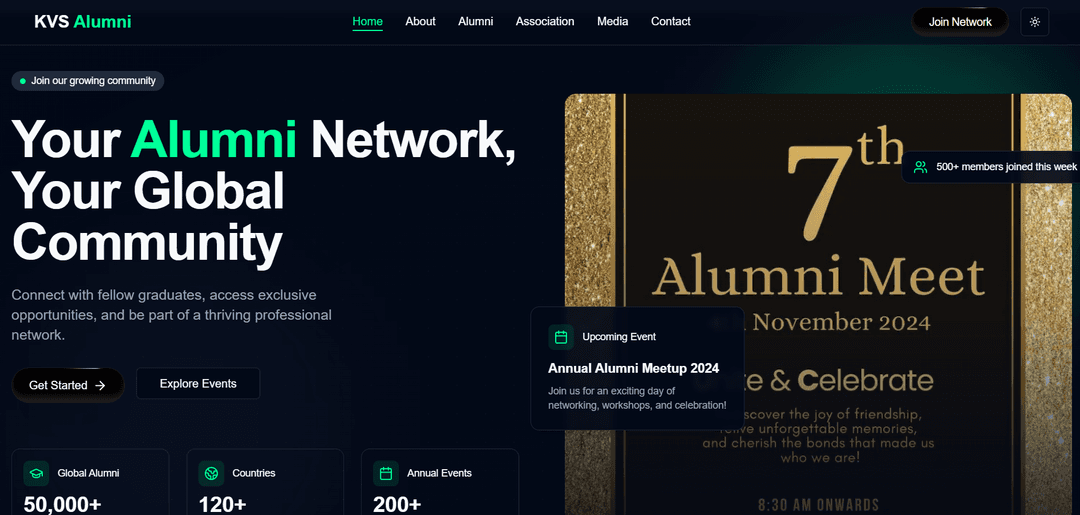This screenshot has height=515, width=1080.
Task: Click the calendar Annual Events icon
Action: pyautogui.click(x=386, y=473)
